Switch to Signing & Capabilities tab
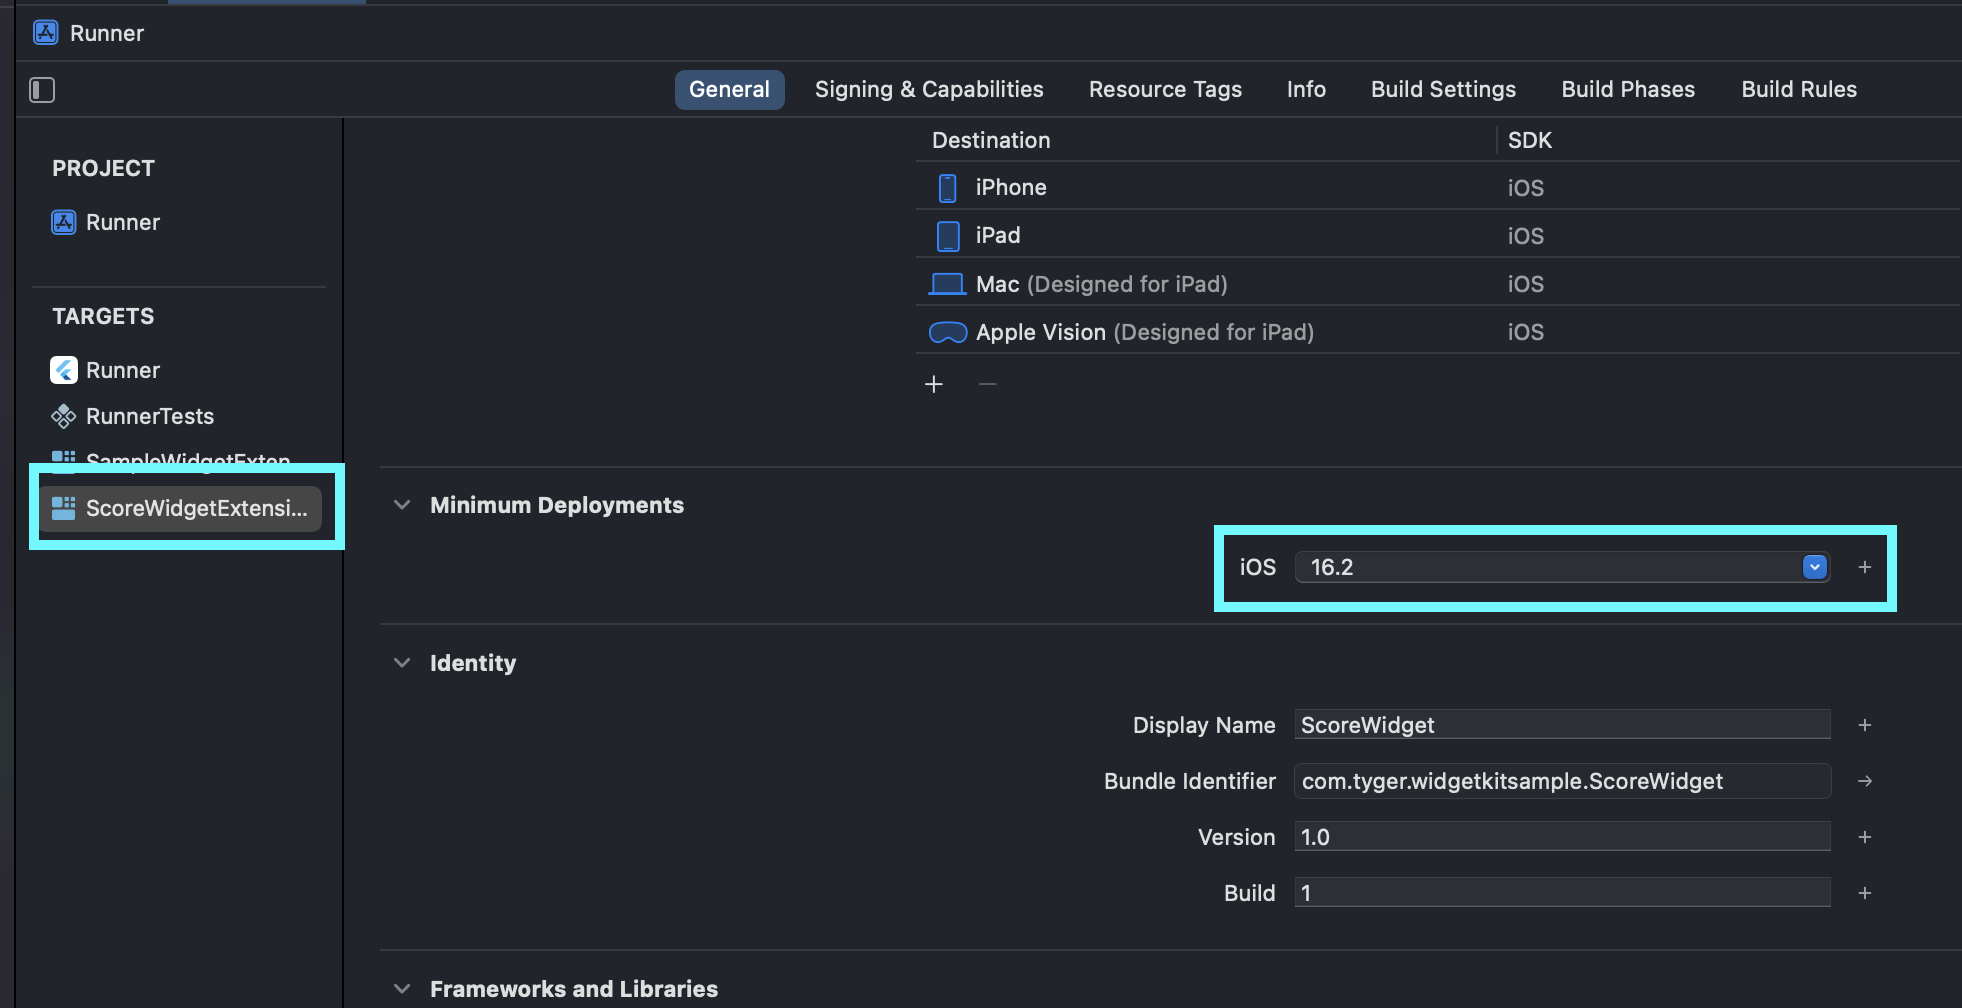Screen dimensions: 1962x1008 pos(929,89)
